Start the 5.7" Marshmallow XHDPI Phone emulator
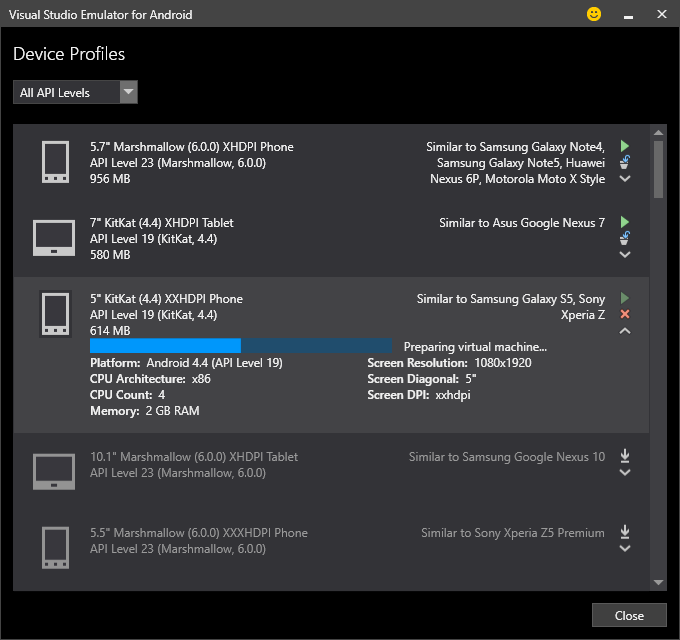 click(x=624, y=146)
